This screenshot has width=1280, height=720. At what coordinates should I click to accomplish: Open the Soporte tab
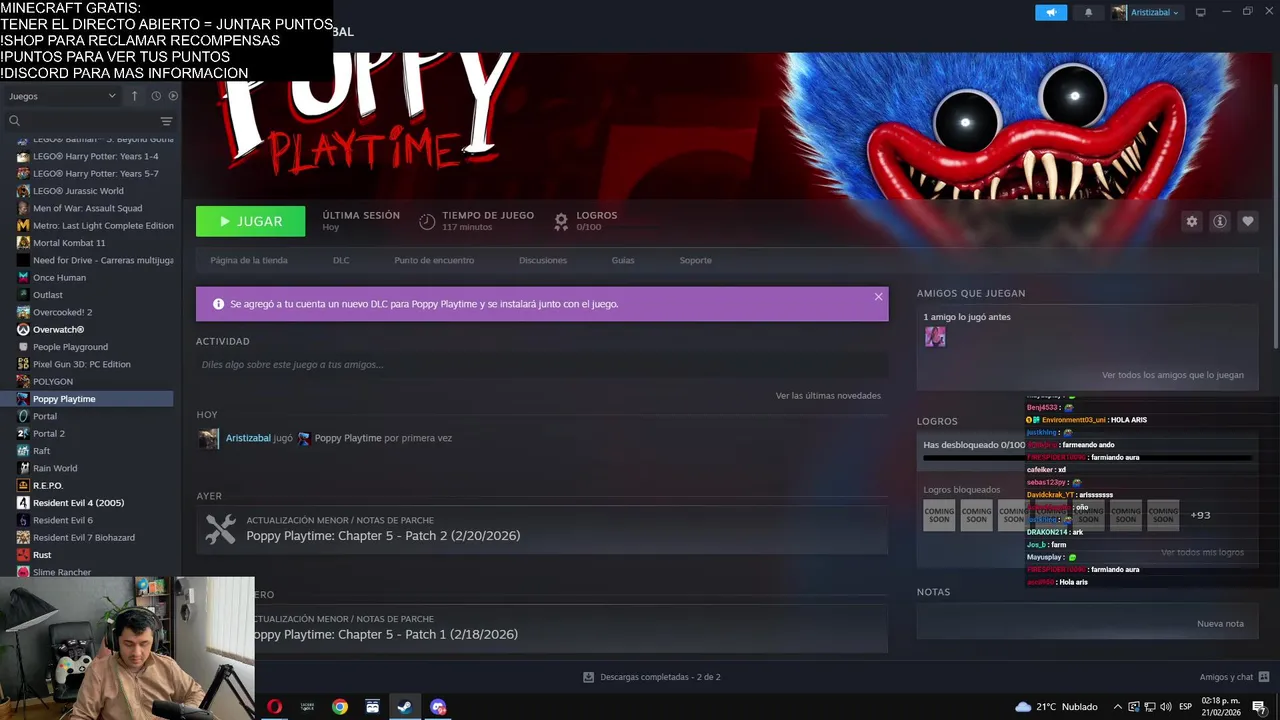(695, 260)
